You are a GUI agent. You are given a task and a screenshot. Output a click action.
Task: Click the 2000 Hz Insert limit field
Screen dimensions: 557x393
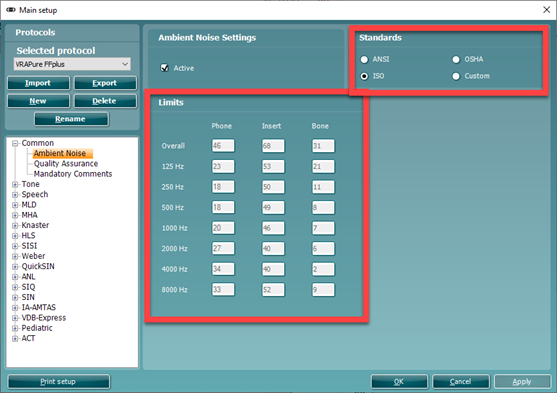pos(273,248)
